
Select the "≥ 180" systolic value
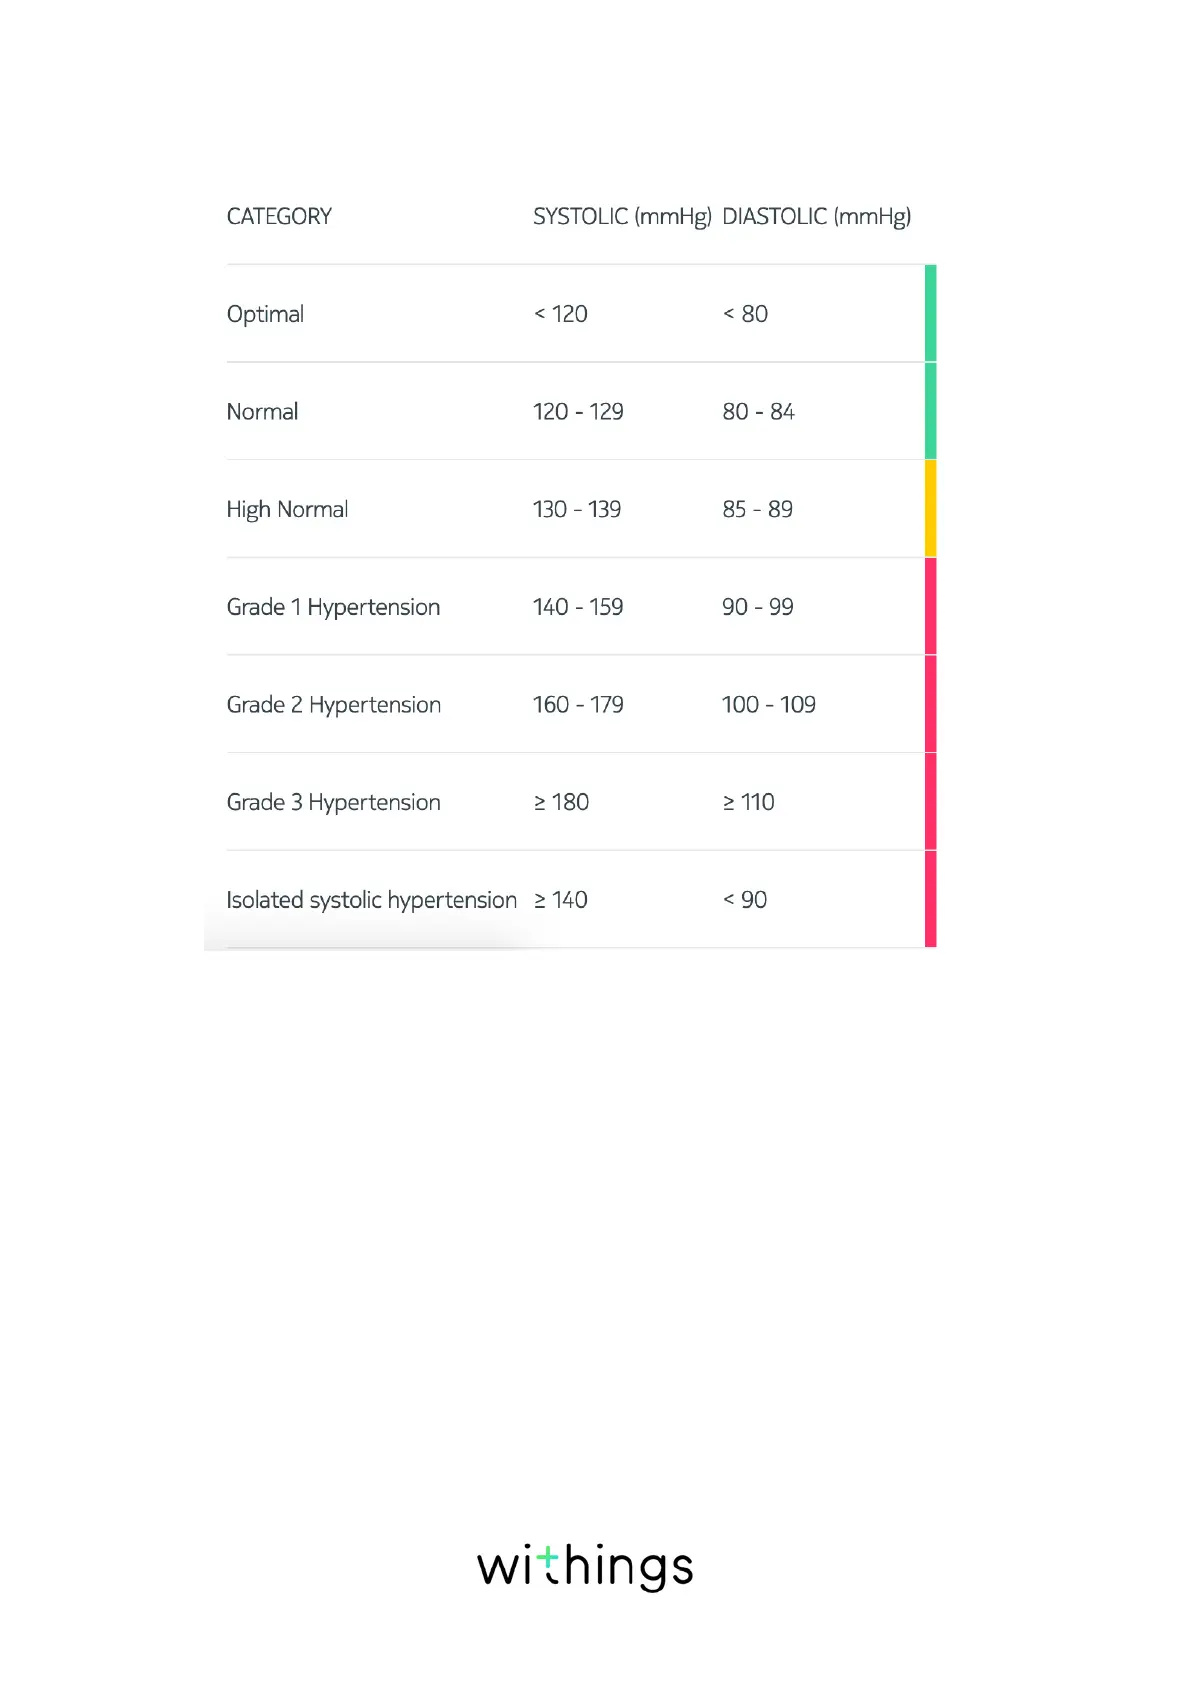pos(561,803)
